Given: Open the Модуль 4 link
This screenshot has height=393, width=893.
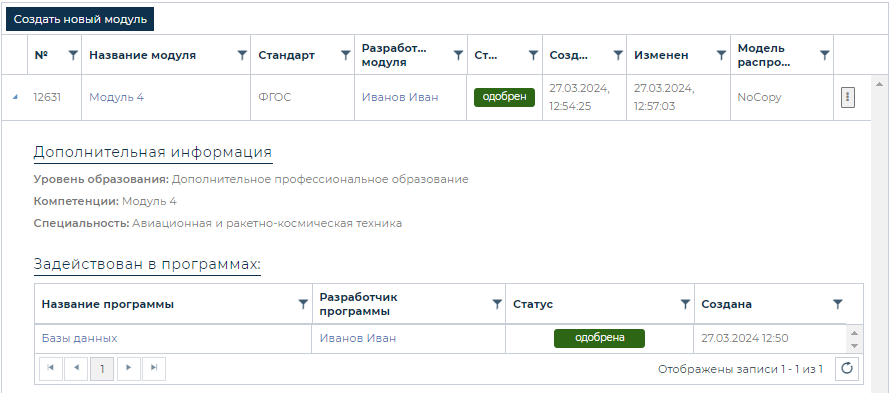Looking at the screenshot, I should tap(117, 97).
